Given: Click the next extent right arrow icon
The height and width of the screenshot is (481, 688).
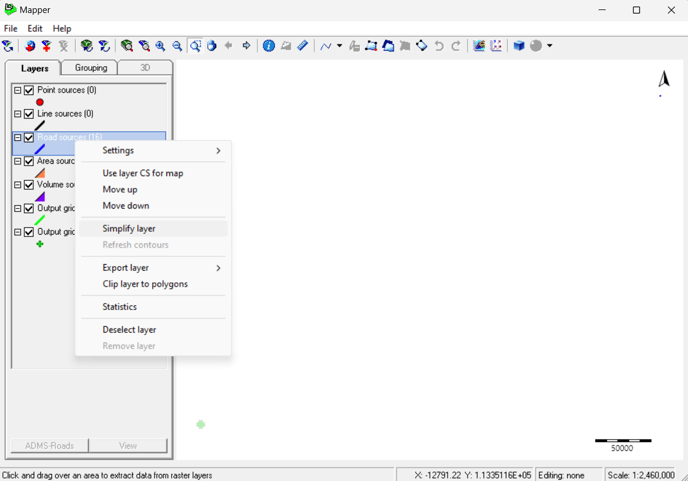Looking at the screenshot, I should coord(247,46).
